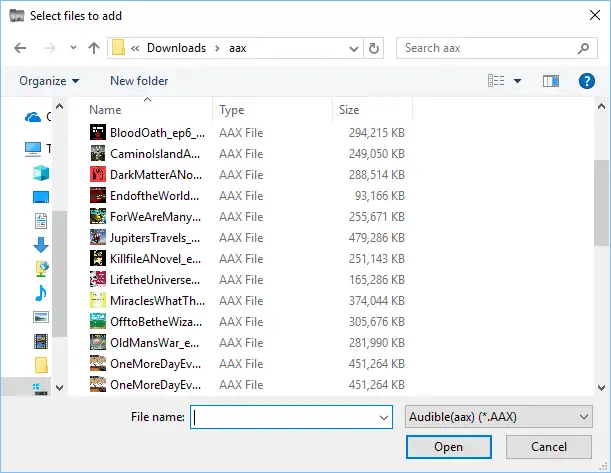This screenshot has height=473, width=611.
Task: Select the MiraclesWhatTh... file icon
Action: pyautogui.click(x=97, y=301)
